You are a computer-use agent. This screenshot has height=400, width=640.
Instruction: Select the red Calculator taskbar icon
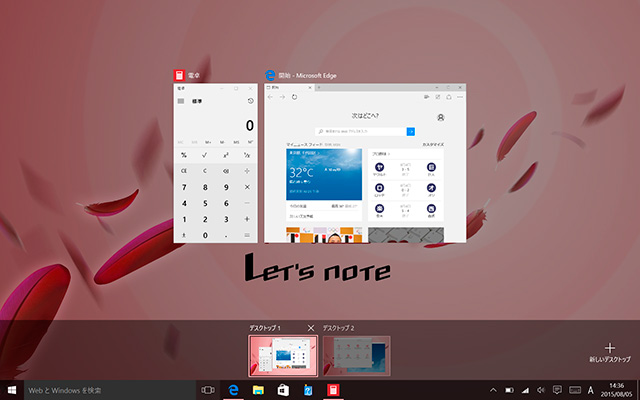click(x=333, y=390)
